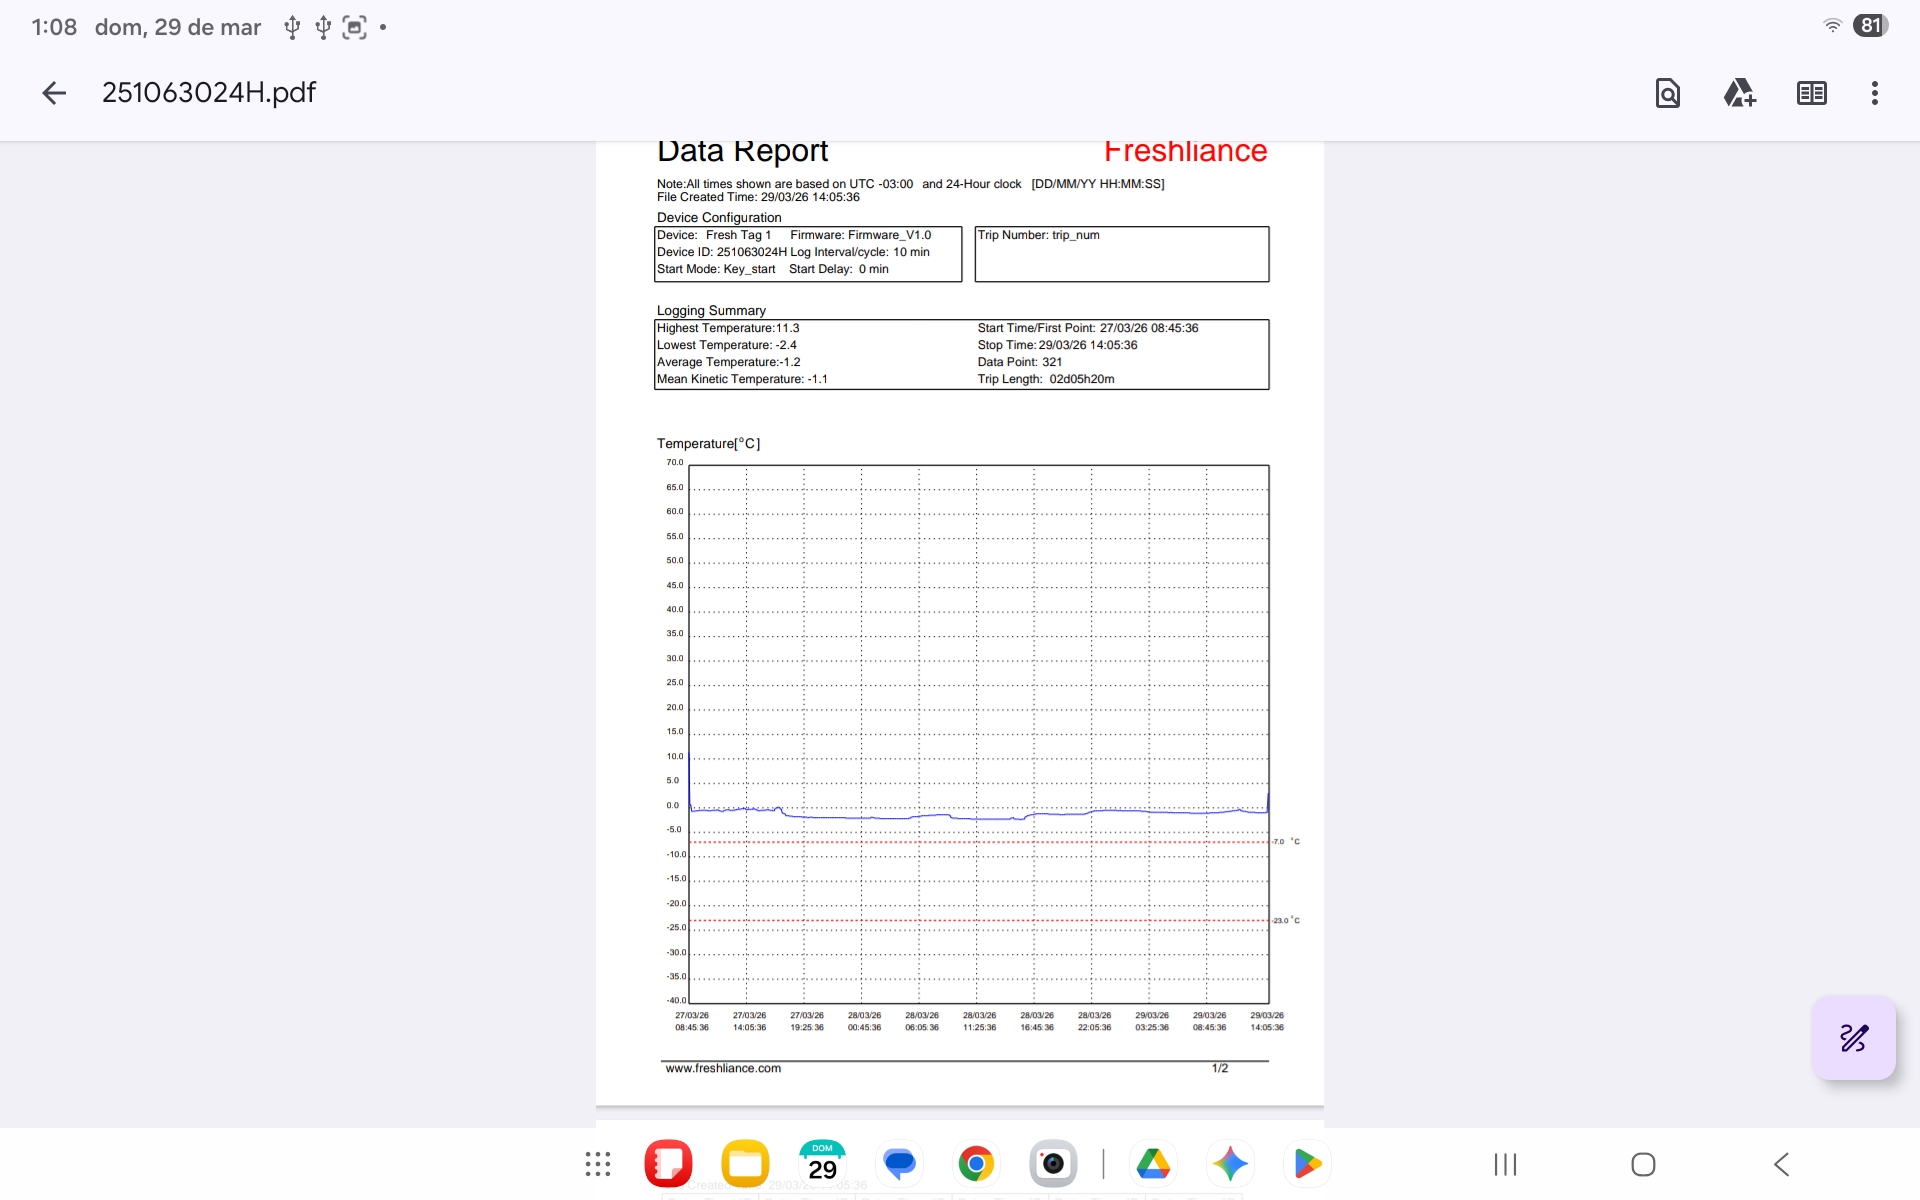Tap the recent apps navigation button
1920x1200 pixels.
pyautogui.click(x=1505, y=1164)
